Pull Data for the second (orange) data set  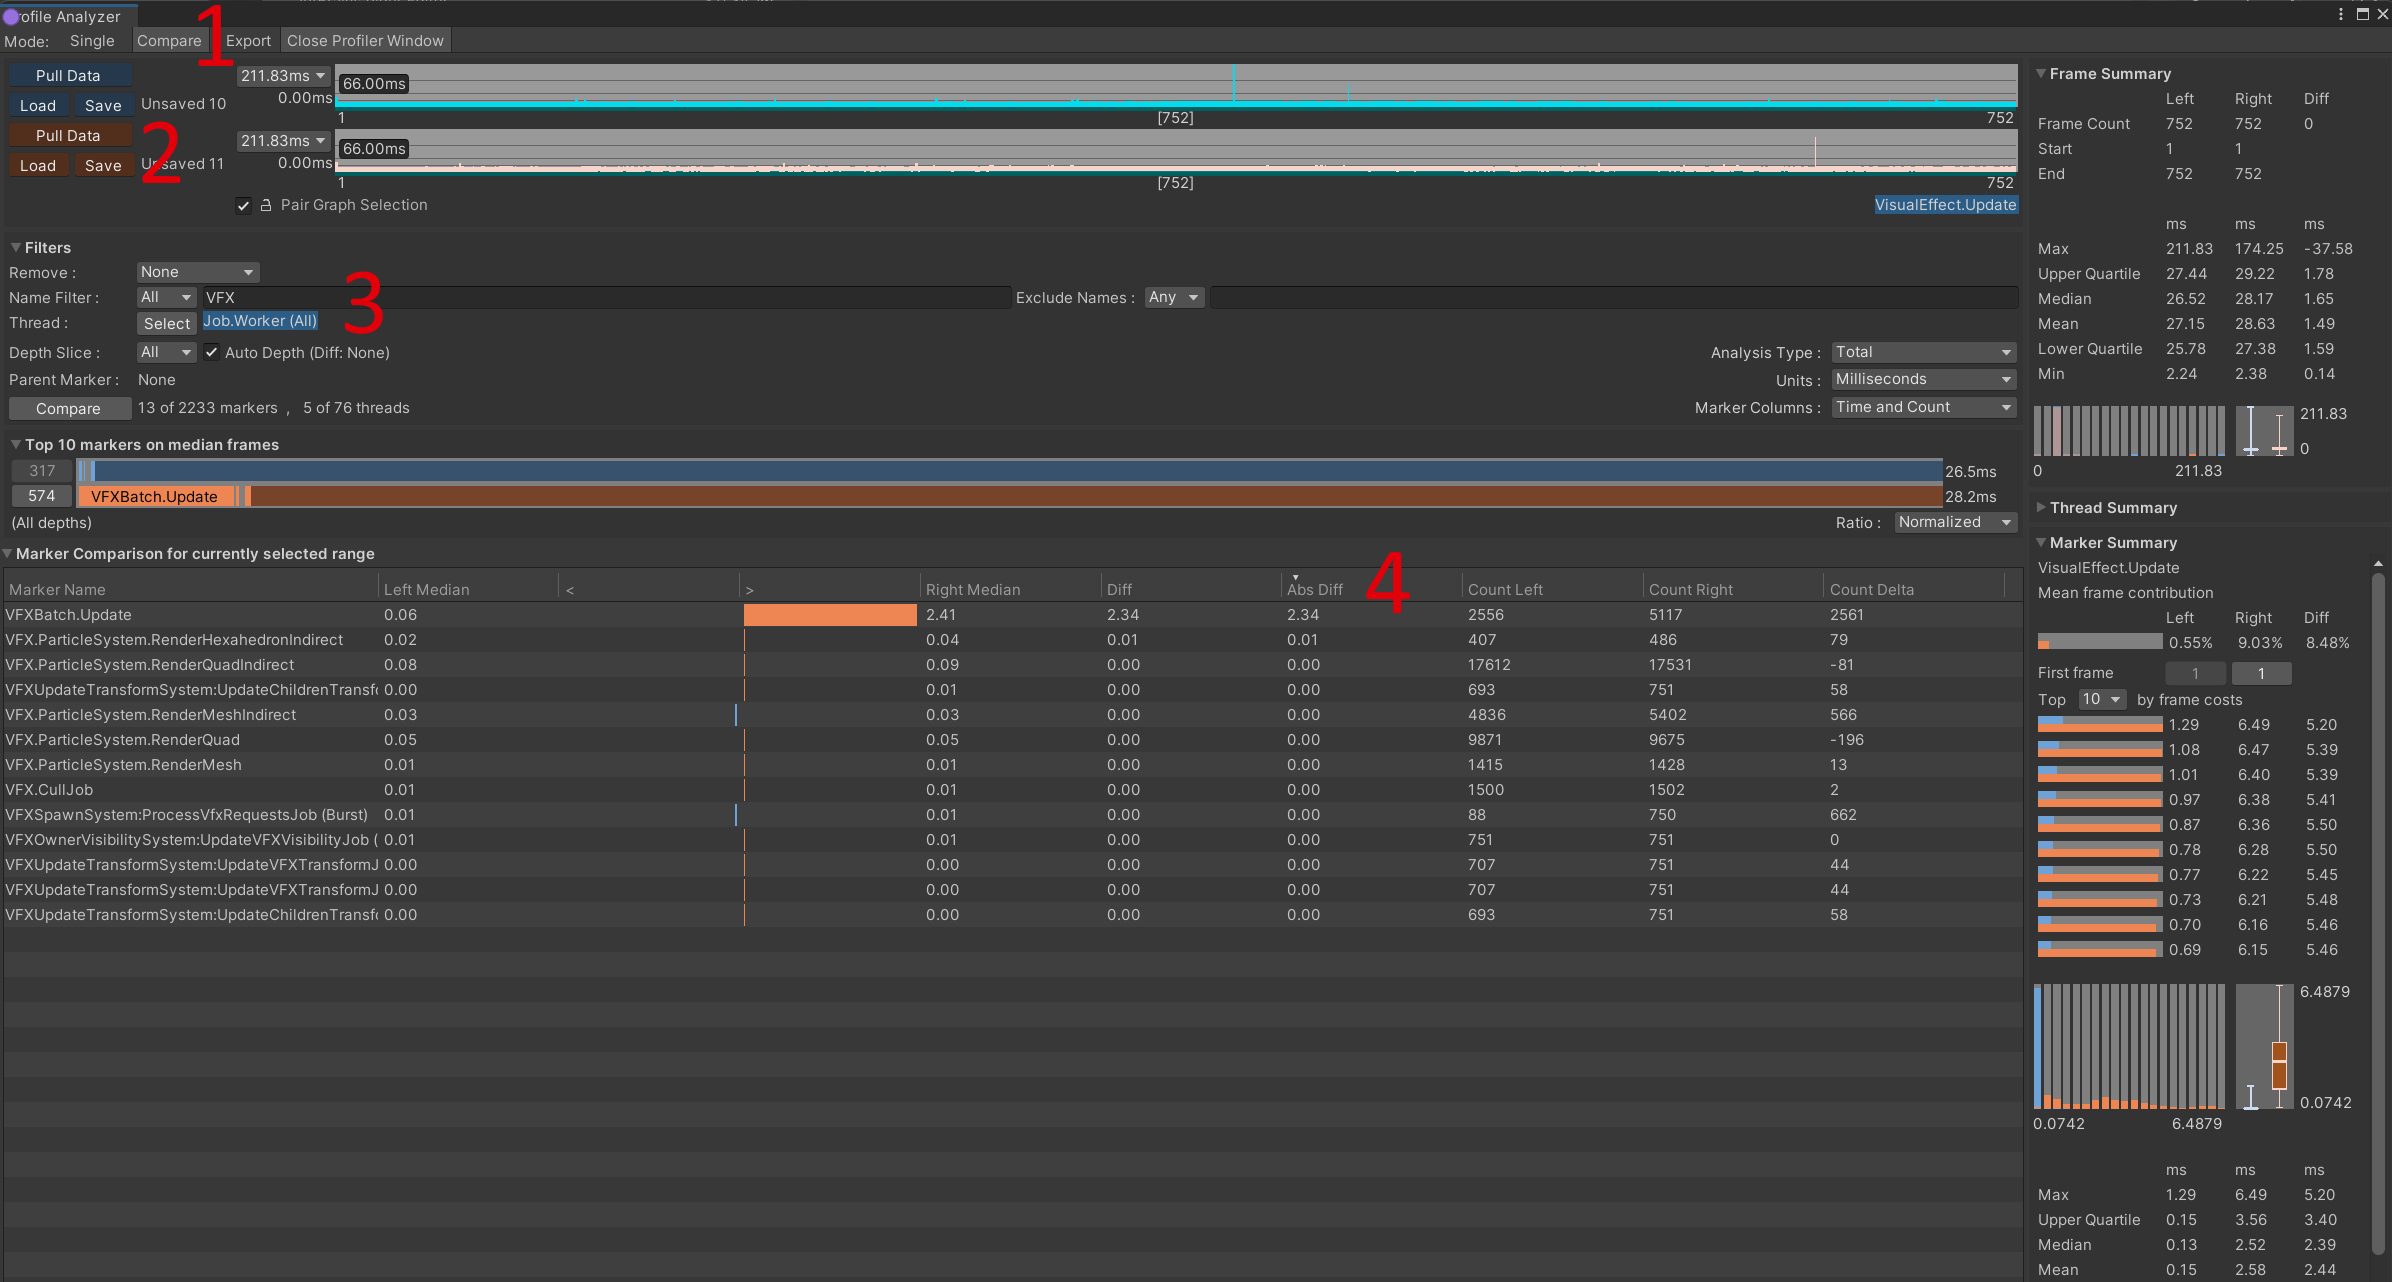pos(68,136)
